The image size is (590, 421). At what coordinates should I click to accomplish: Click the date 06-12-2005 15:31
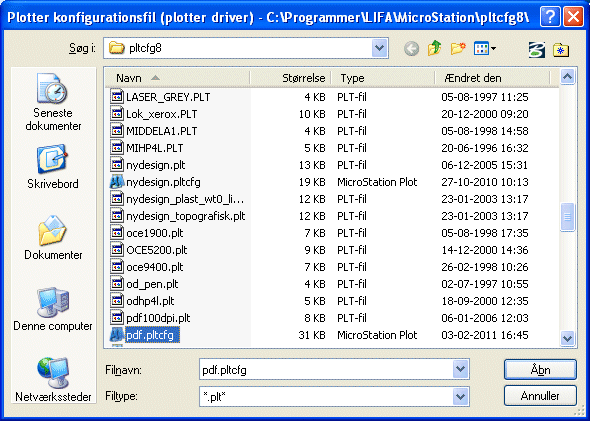(485, 165)
